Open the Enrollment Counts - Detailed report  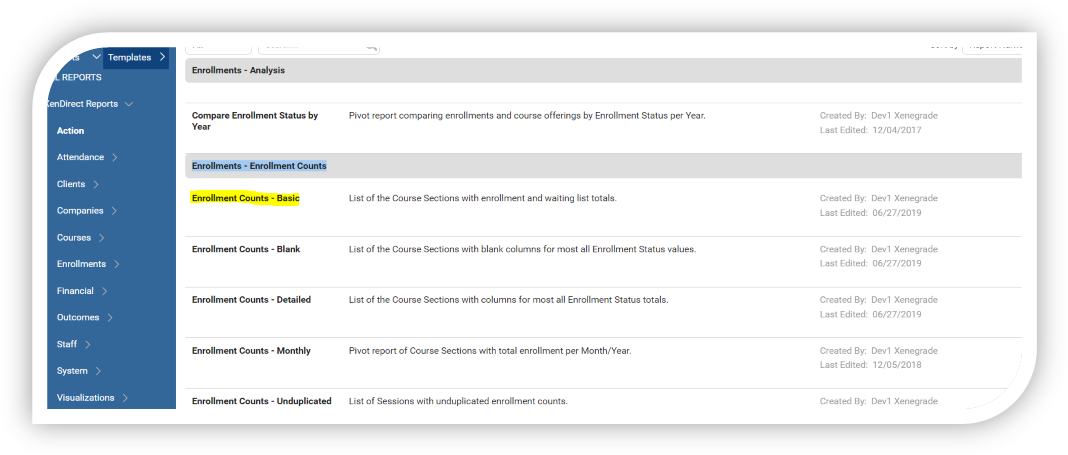click(251, 300)
